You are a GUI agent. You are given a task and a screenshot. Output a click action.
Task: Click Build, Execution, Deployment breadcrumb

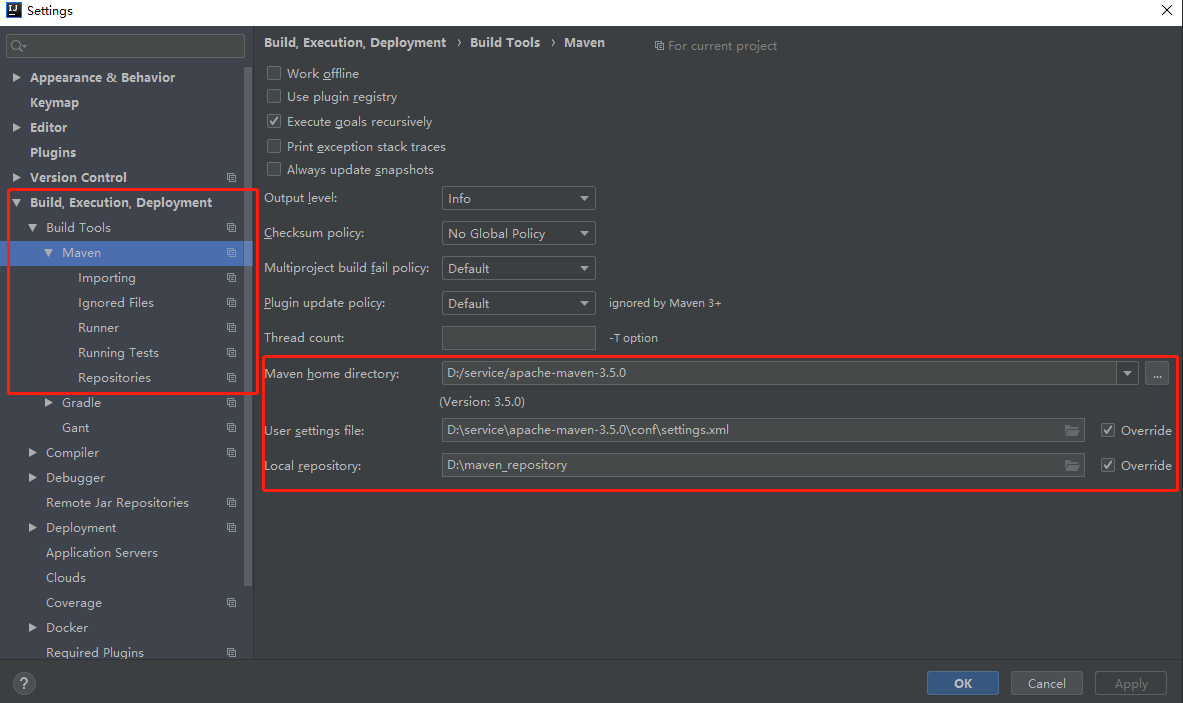click(x=355, y=42)
